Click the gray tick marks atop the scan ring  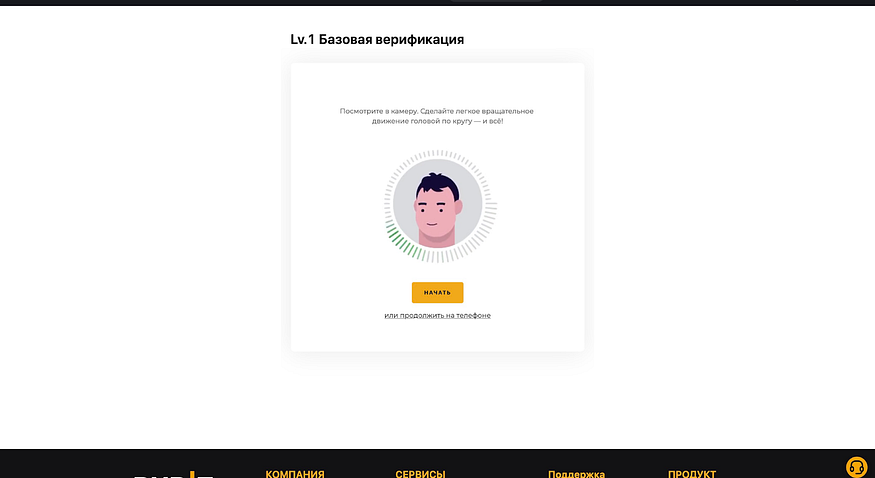[438, 154]
